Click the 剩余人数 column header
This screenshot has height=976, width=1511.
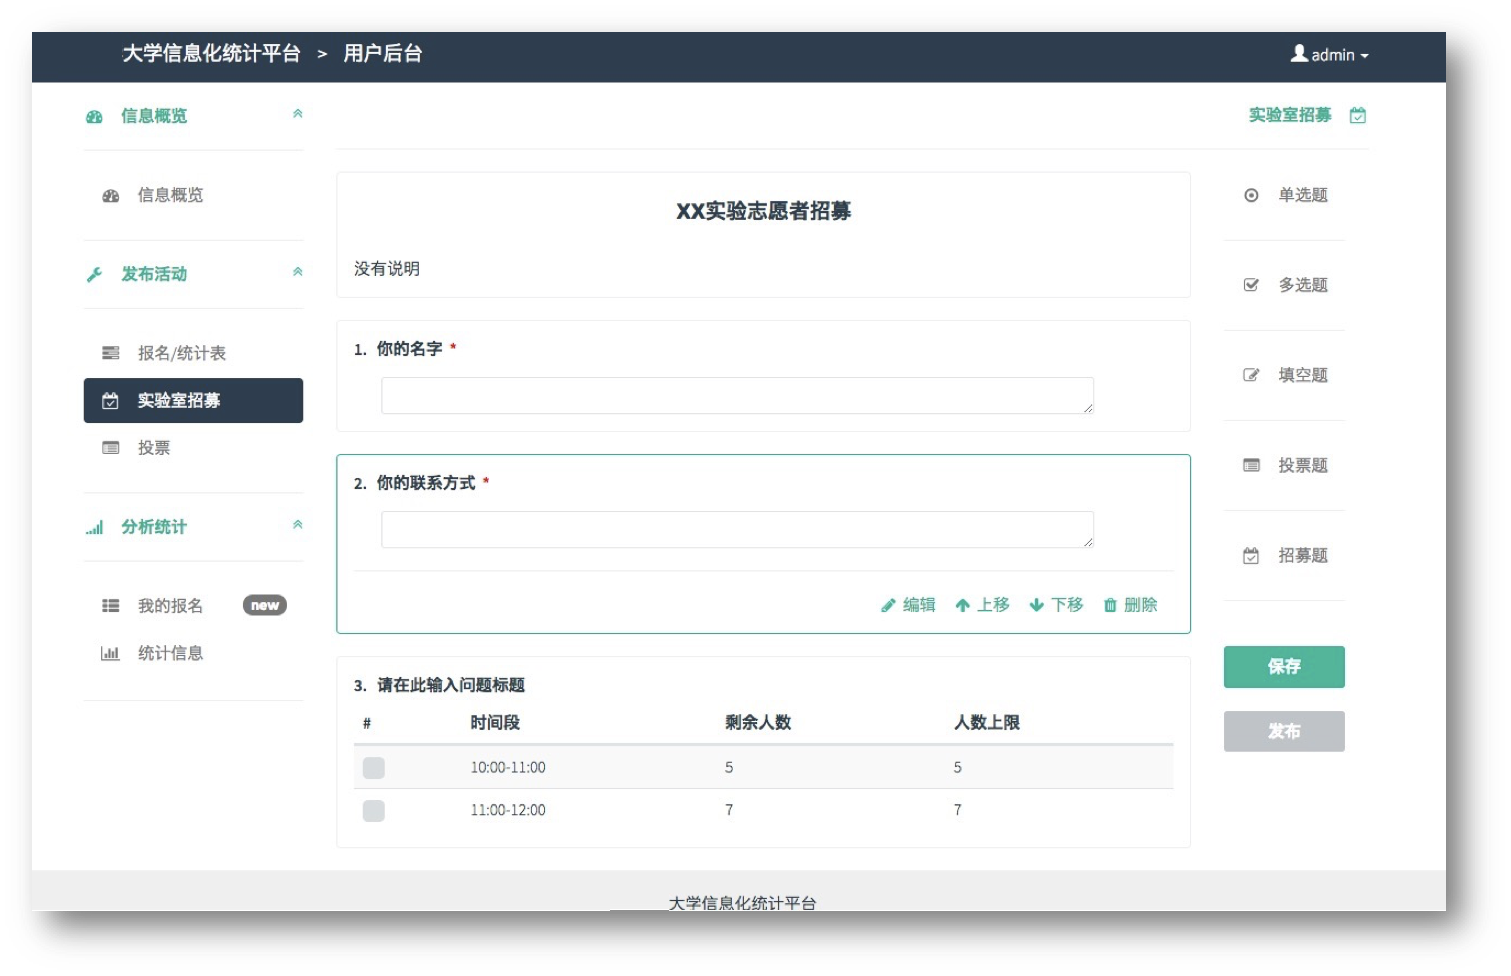coord(758,723)
